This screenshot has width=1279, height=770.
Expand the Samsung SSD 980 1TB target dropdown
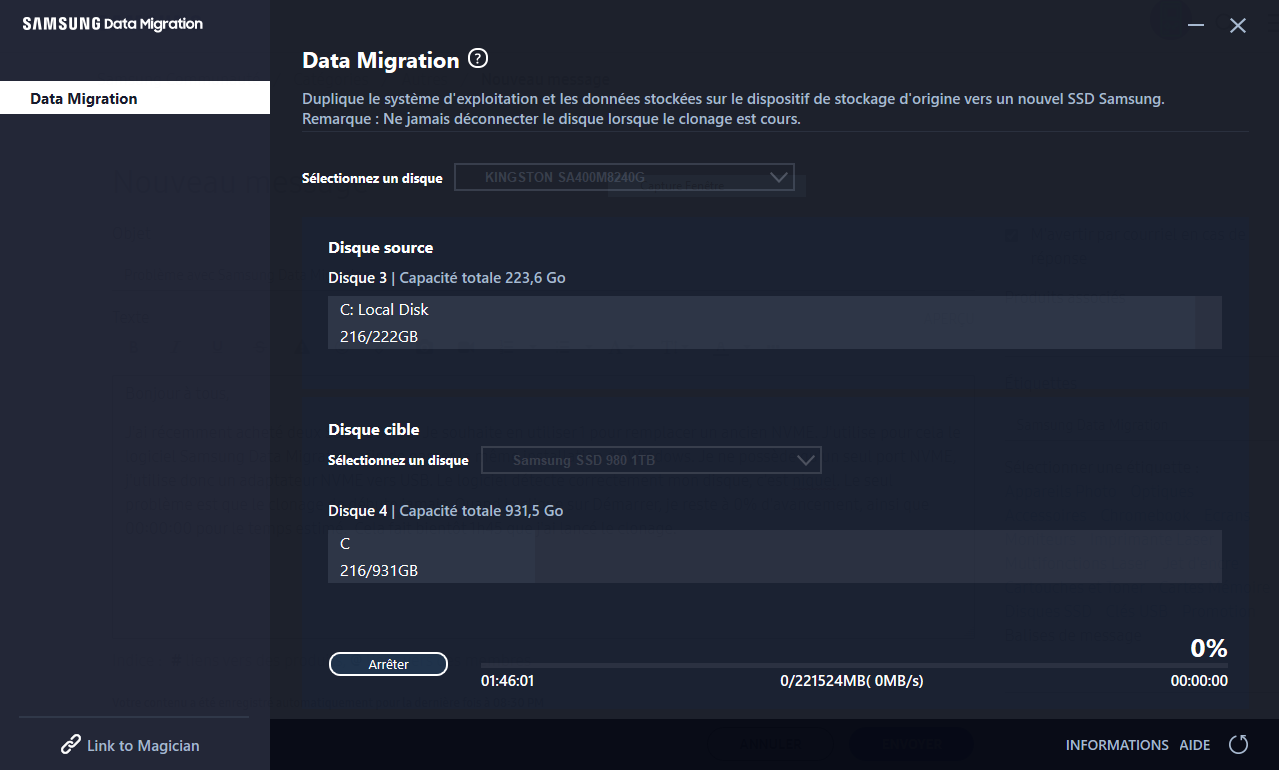651,460
